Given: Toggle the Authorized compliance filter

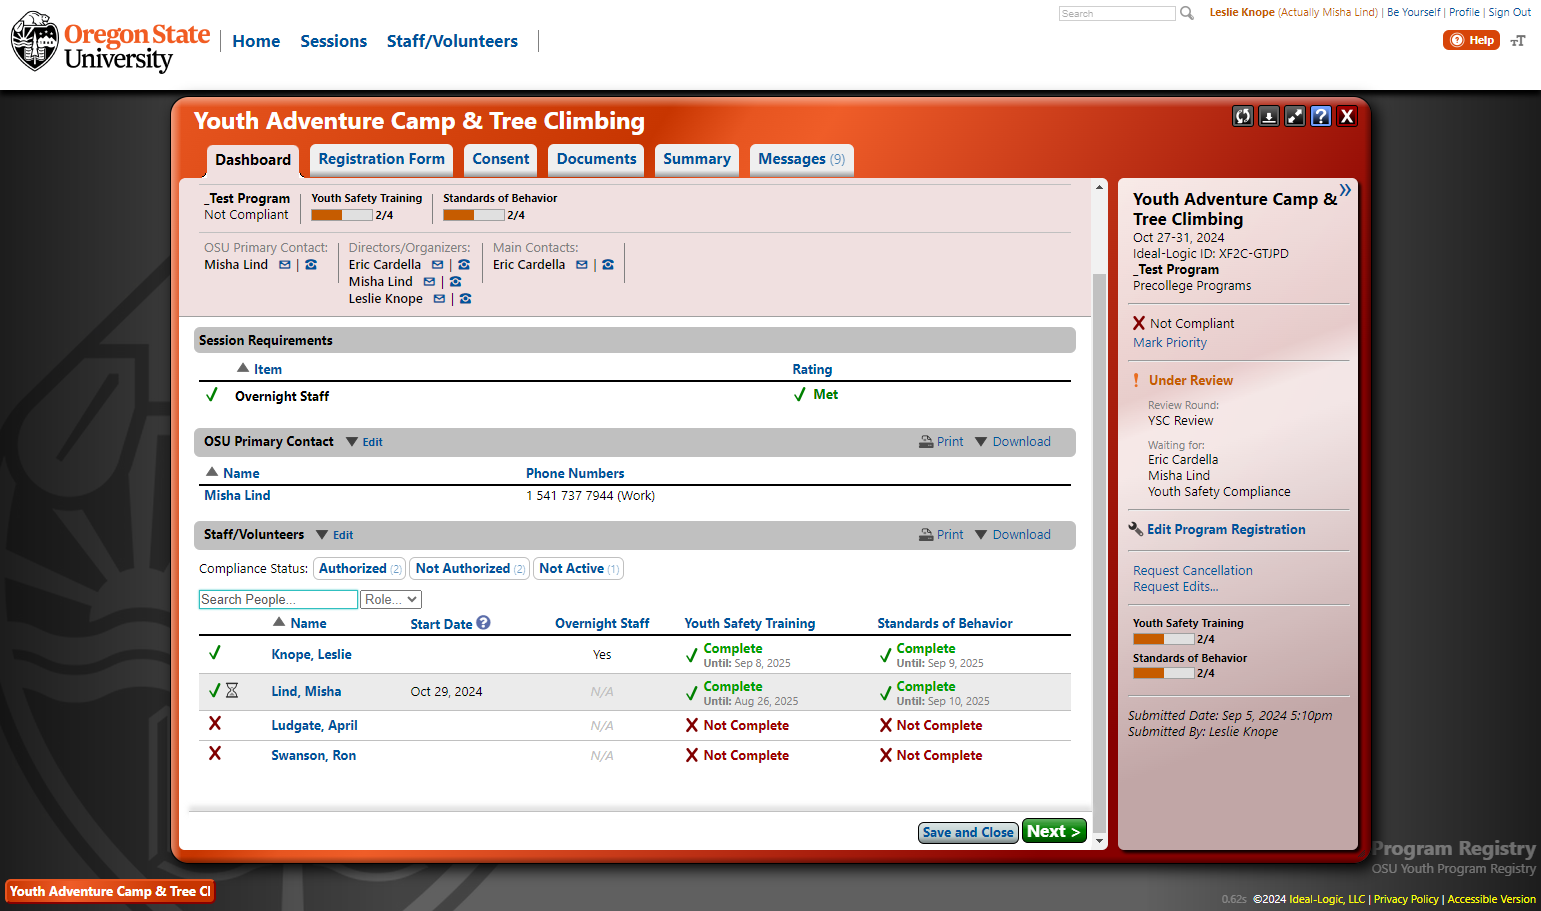Looking at the screenshot, I should pos(360,569).
